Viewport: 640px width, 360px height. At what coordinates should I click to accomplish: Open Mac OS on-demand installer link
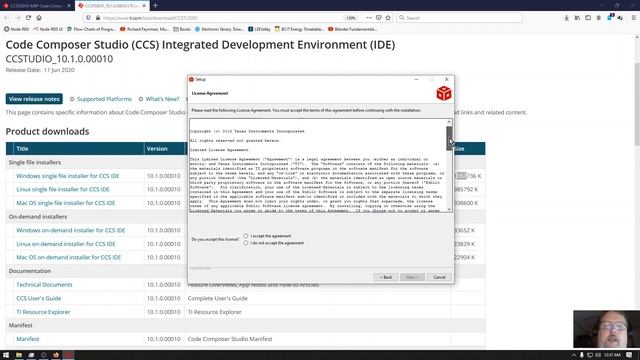pyautogui.click(x=69, y=257)
